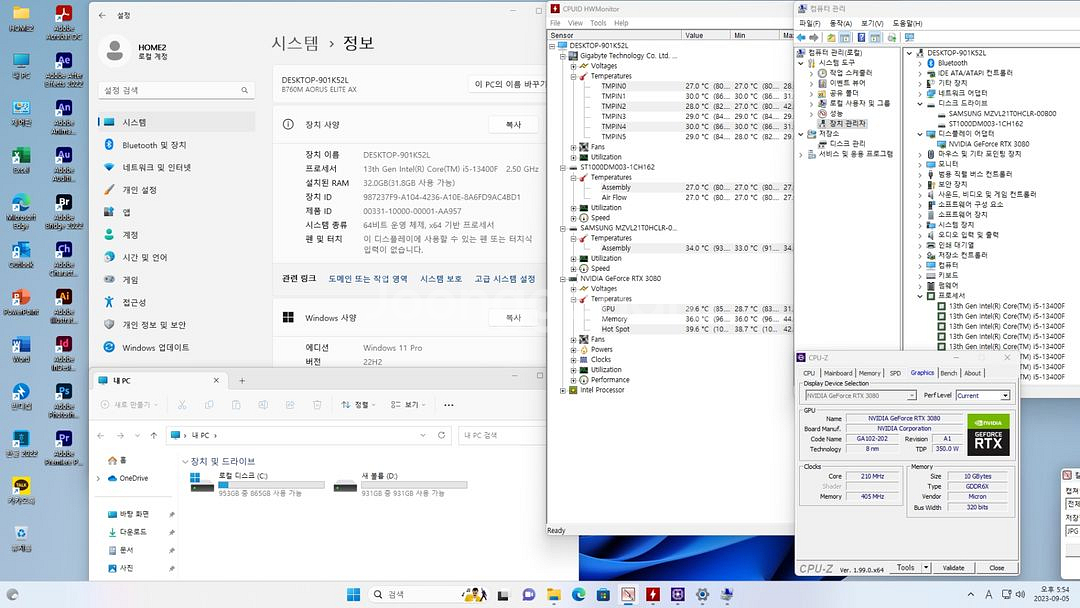Click the 복사 button beside 장치 사양
1080x608 pixels.
click(513, 125)
